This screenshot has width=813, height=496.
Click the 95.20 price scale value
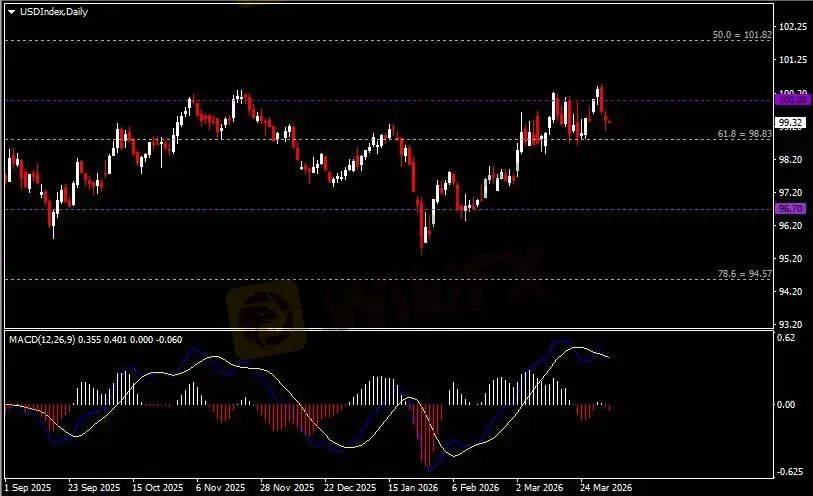click(x=791, y=258)
